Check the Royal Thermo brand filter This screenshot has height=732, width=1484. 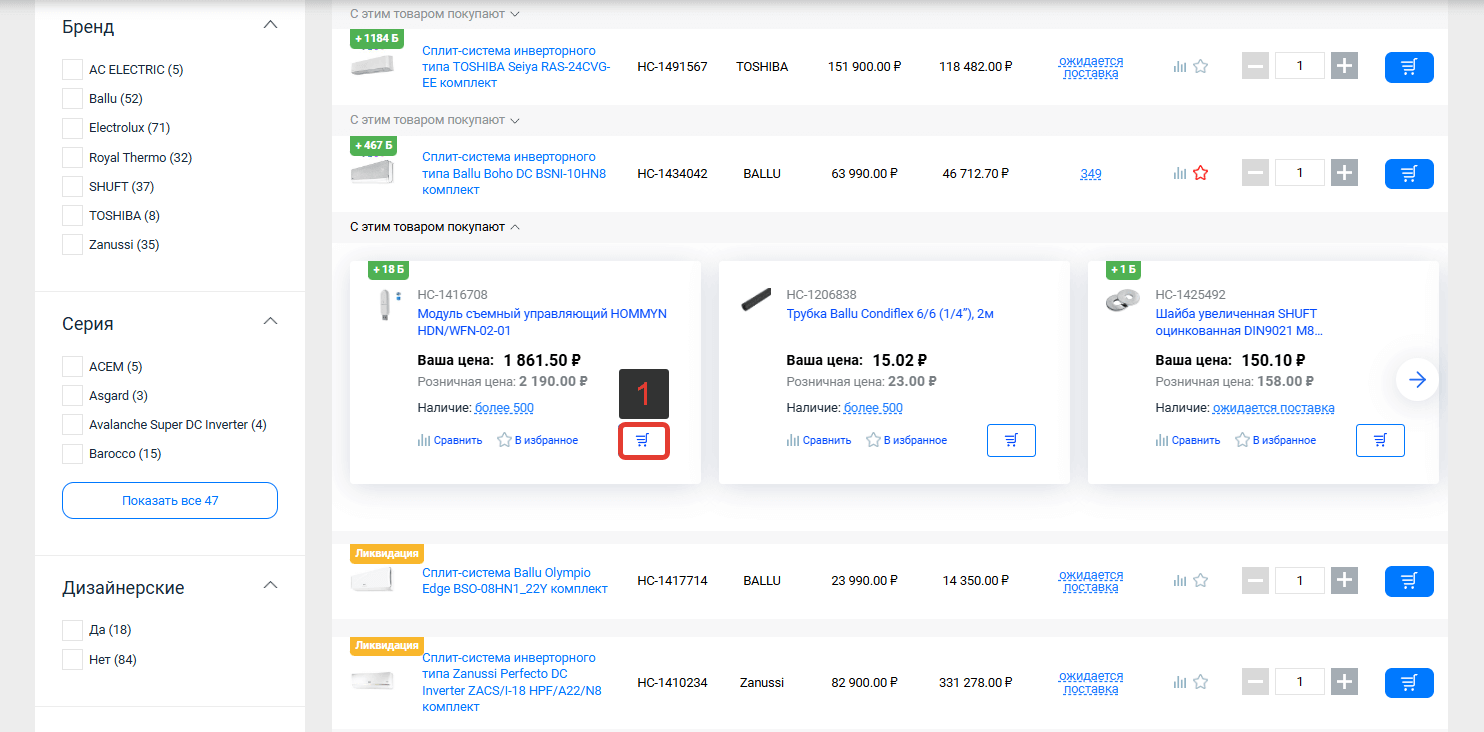click(x=72, y=157)
